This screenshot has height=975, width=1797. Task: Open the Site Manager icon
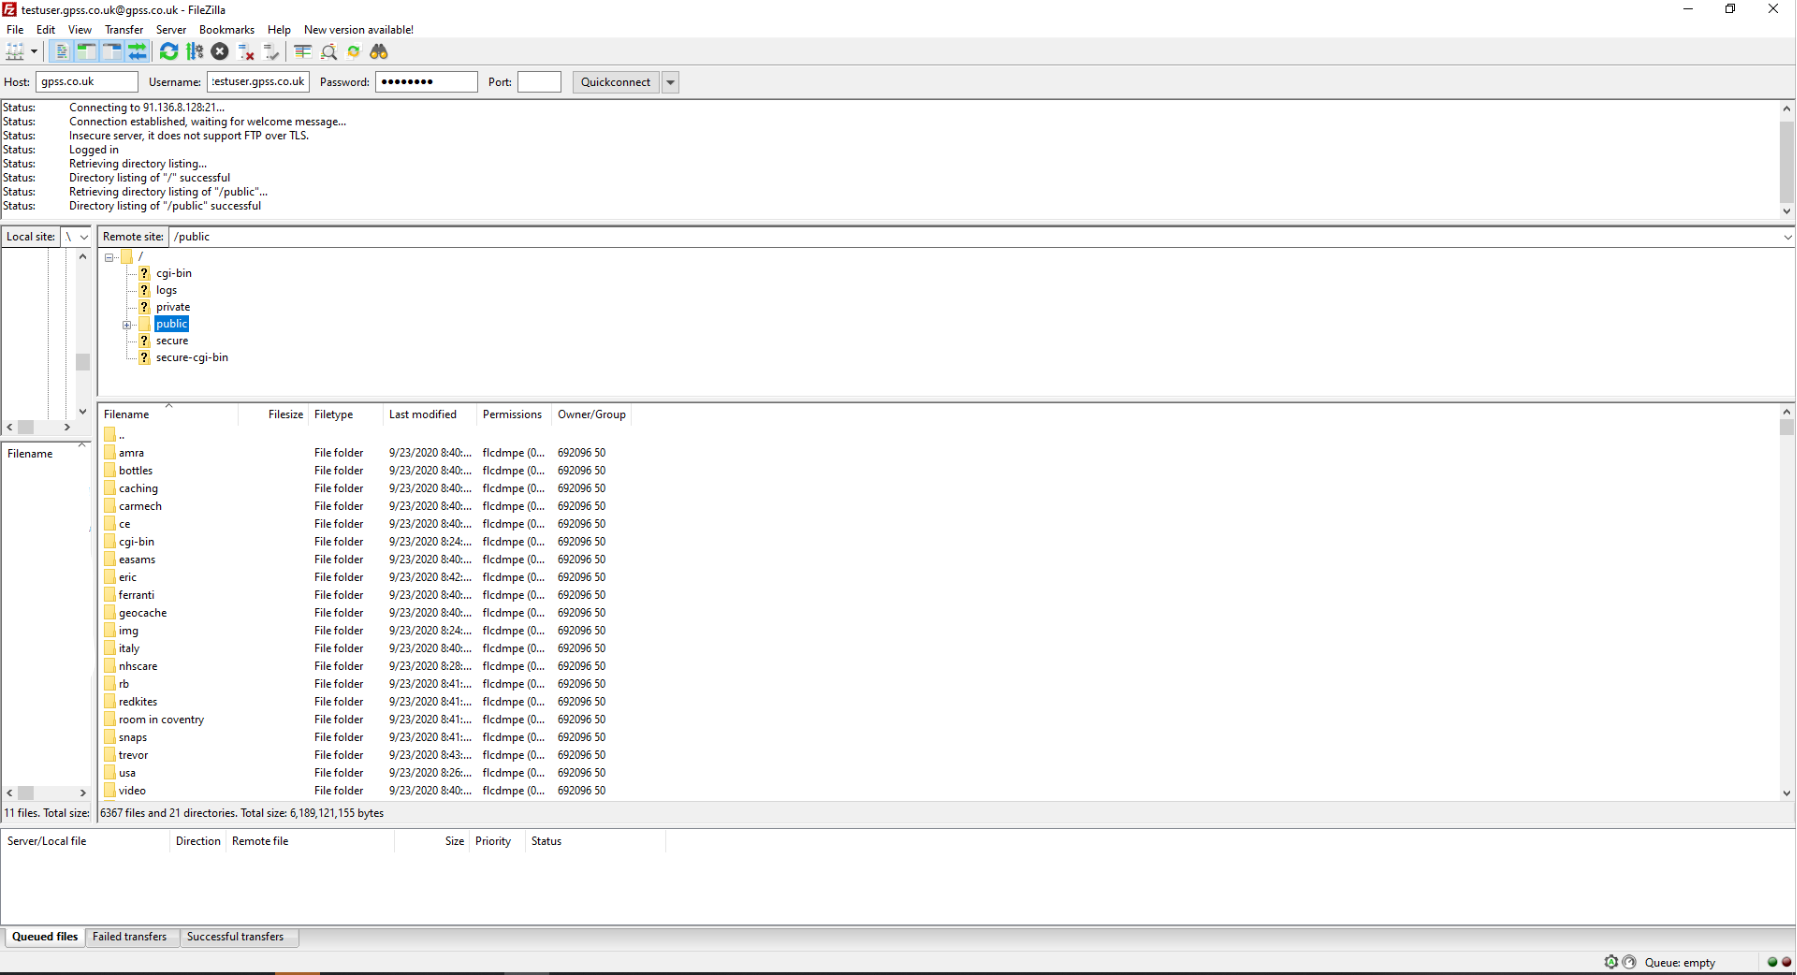15,52
